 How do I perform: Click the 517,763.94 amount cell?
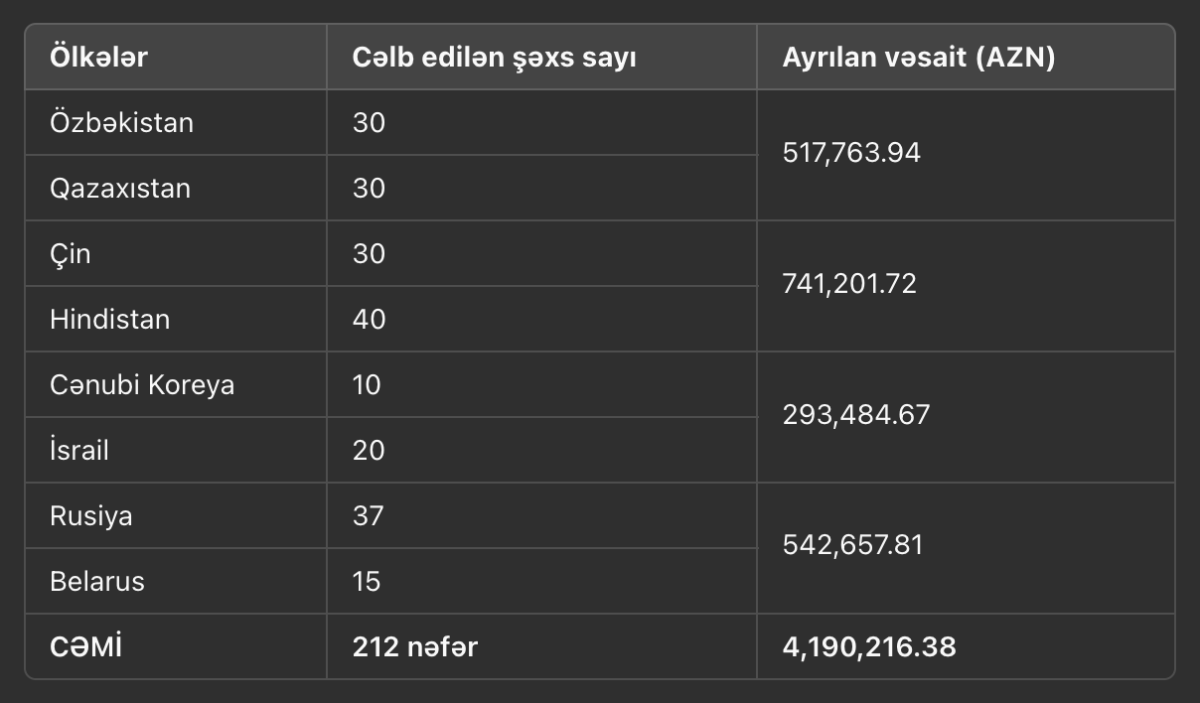point(852,154)
